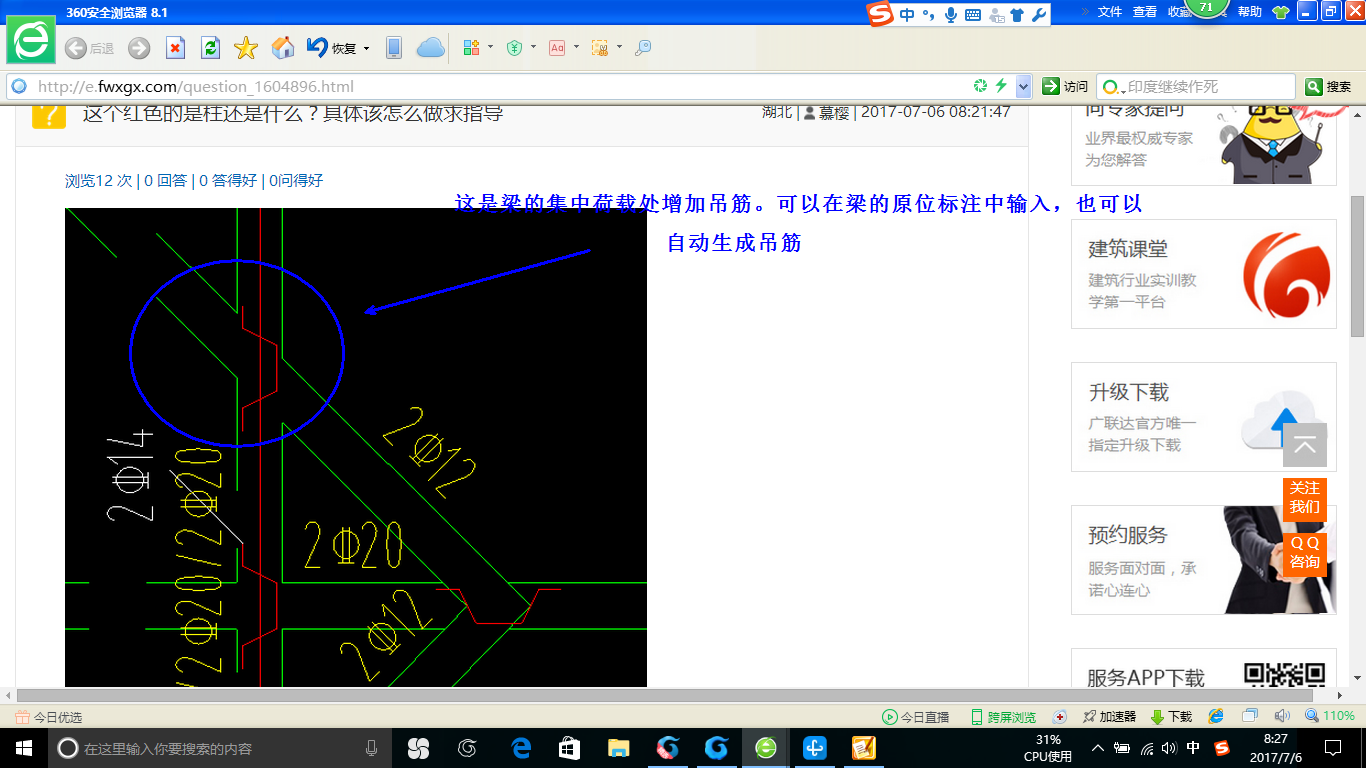Click the 0 回答 link

166,181
